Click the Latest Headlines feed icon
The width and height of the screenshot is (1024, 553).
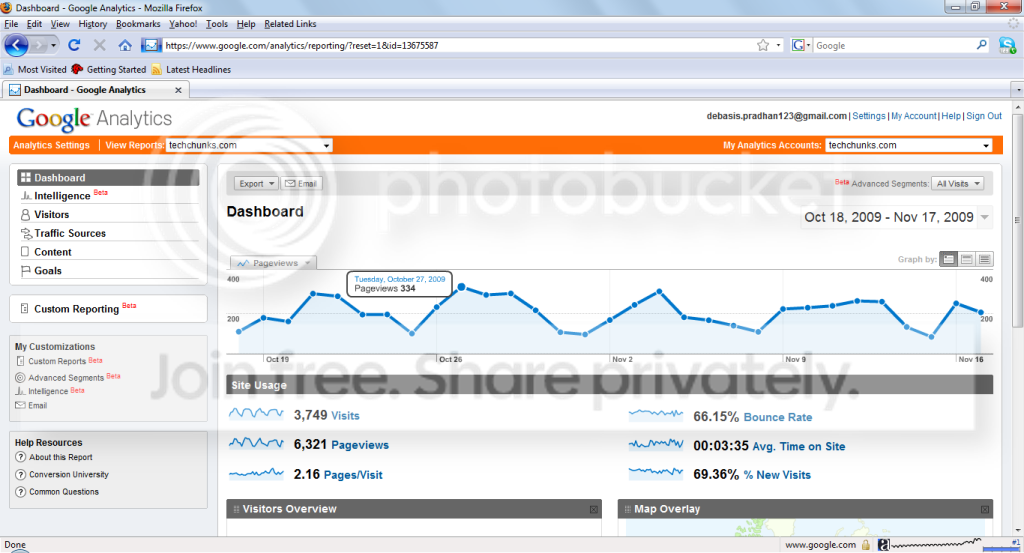[x=157, y=69]
